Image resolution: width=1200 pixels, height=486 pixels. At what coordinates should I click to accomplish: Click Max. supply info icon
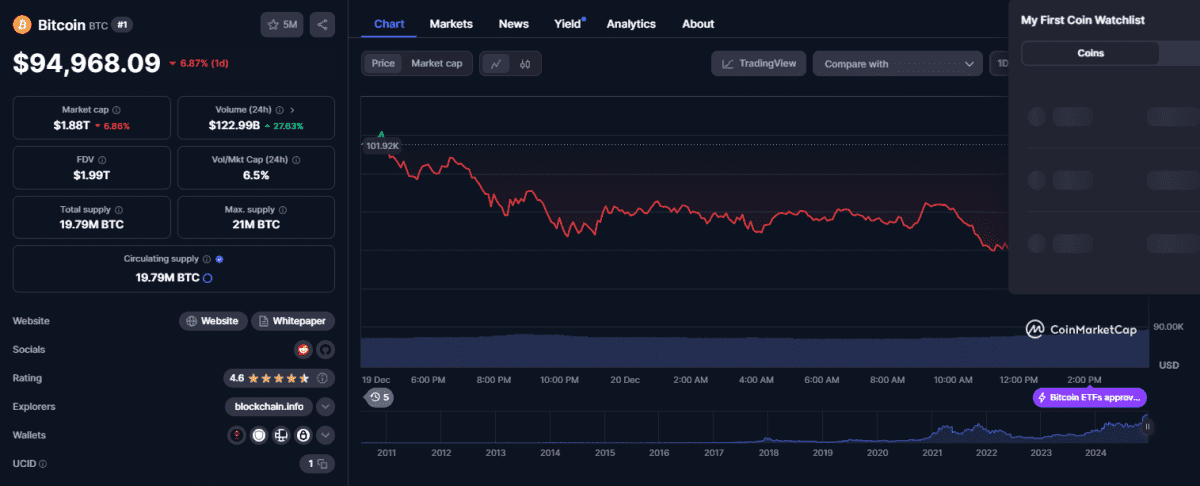(282, 209)
